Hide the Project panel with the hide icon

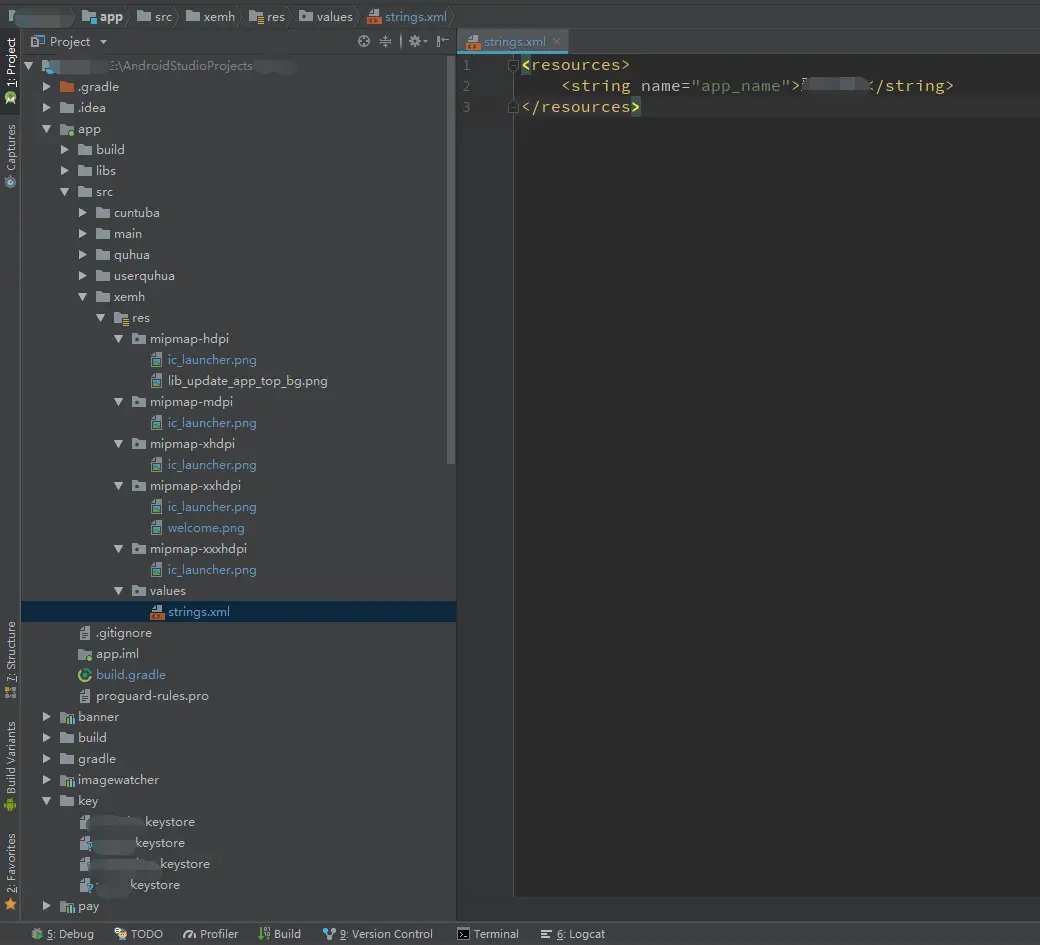[x=442, y=41]
